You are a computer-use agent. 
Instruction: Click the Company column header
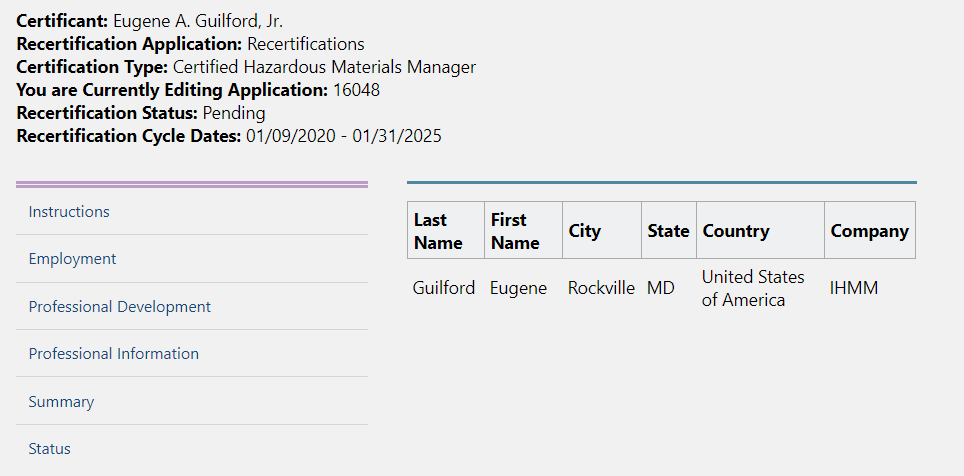tap(869, 231)
